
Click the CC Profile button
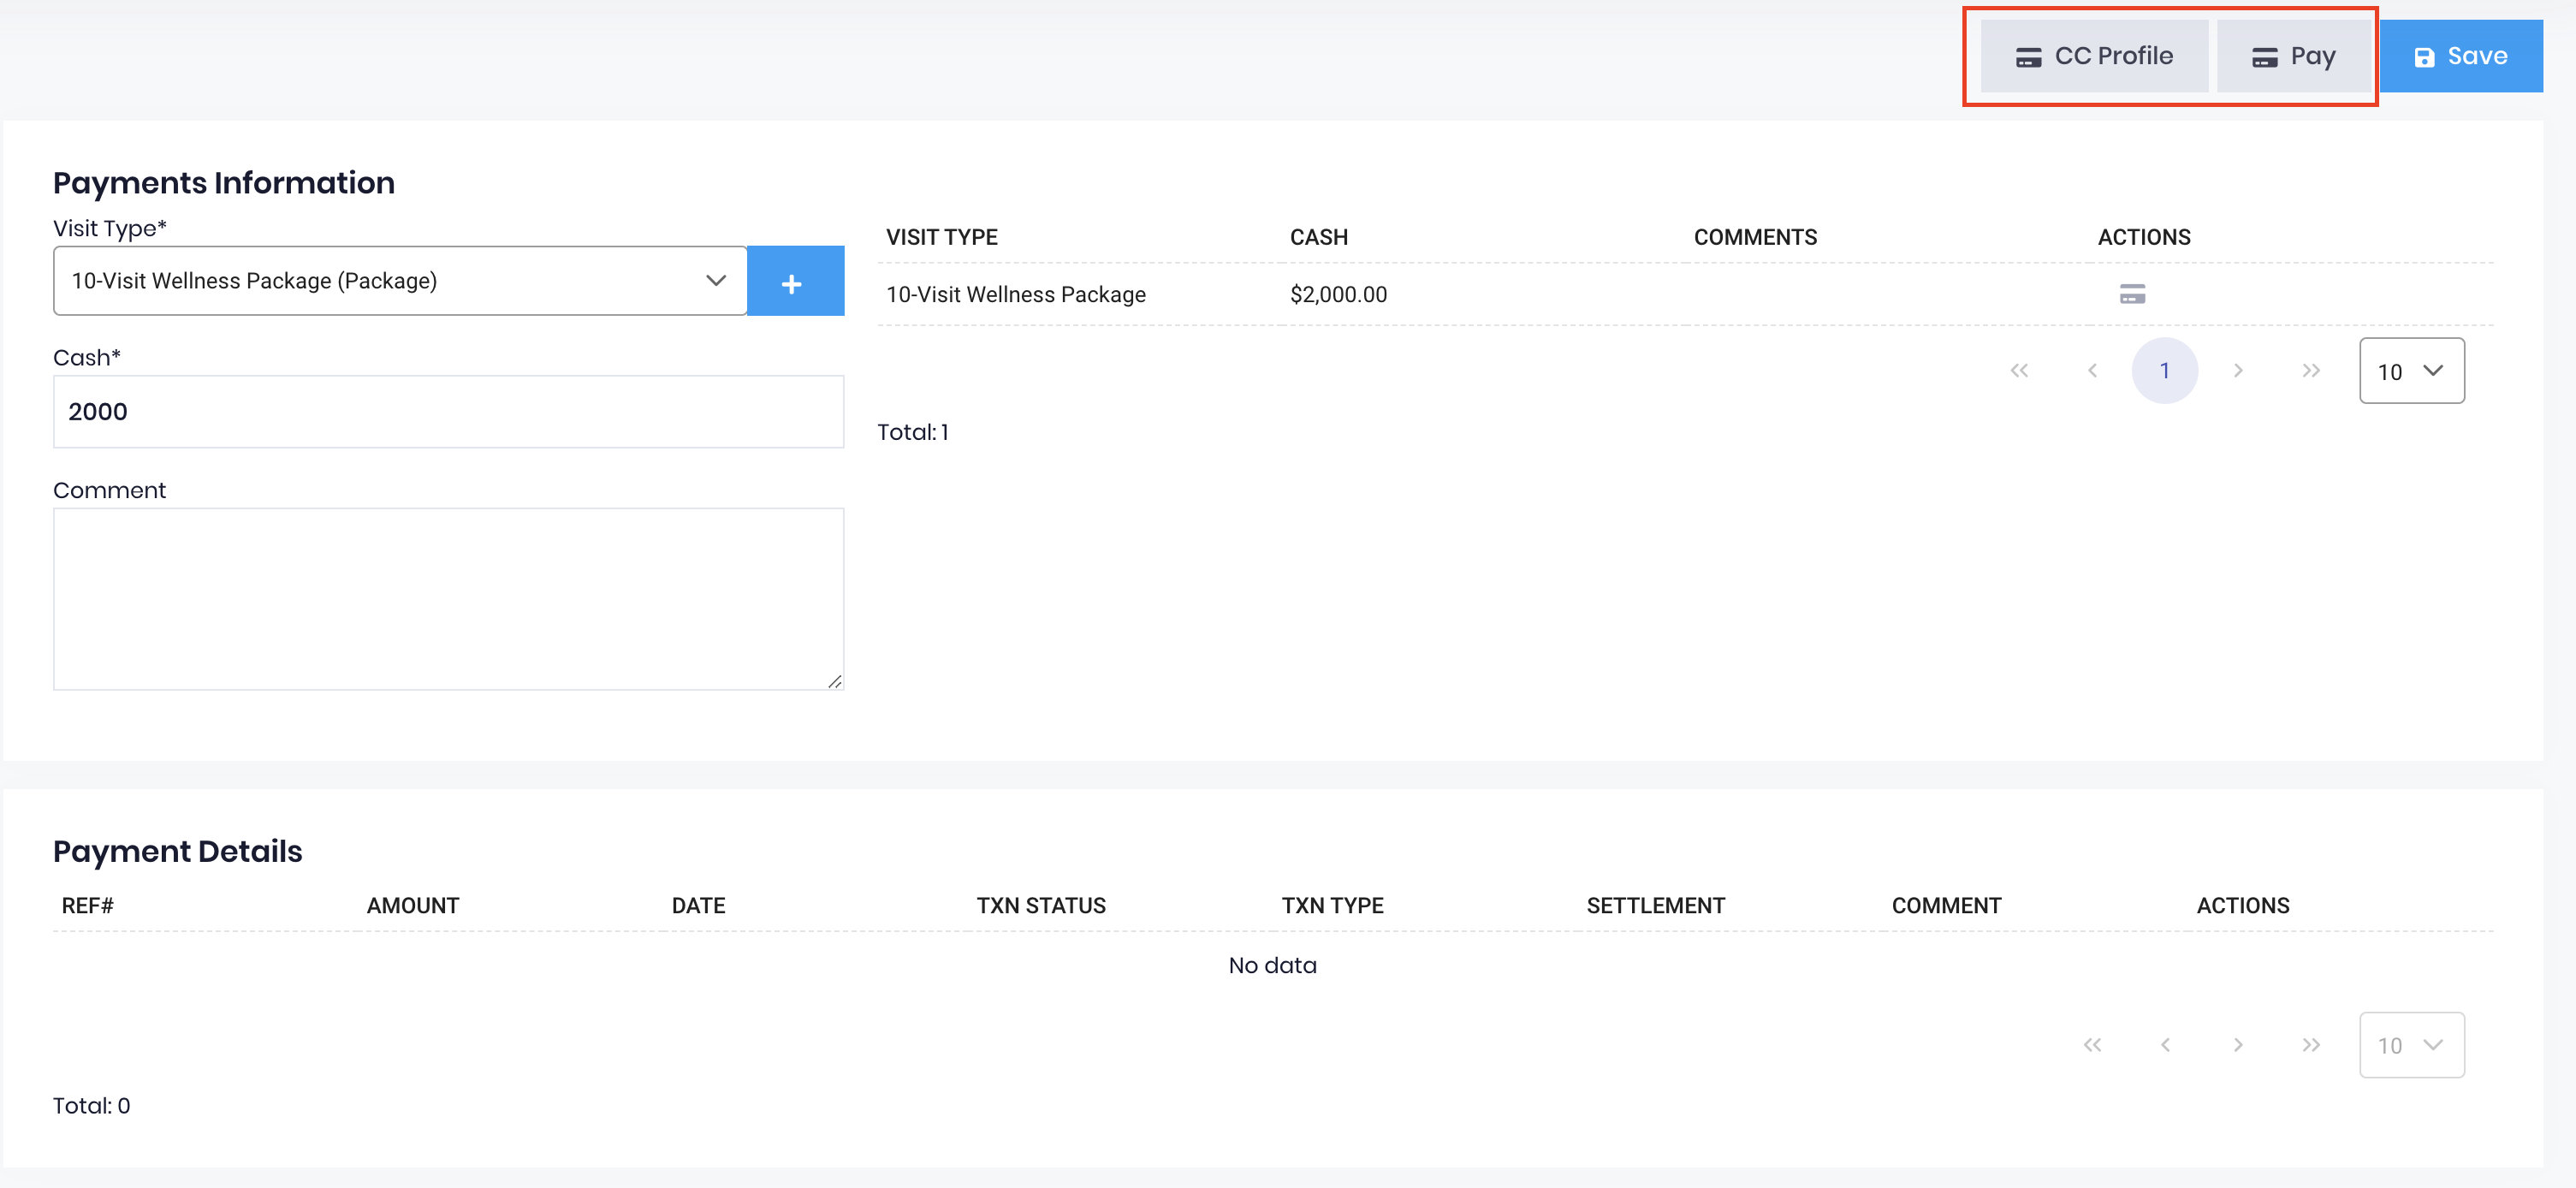point(2094,56)
